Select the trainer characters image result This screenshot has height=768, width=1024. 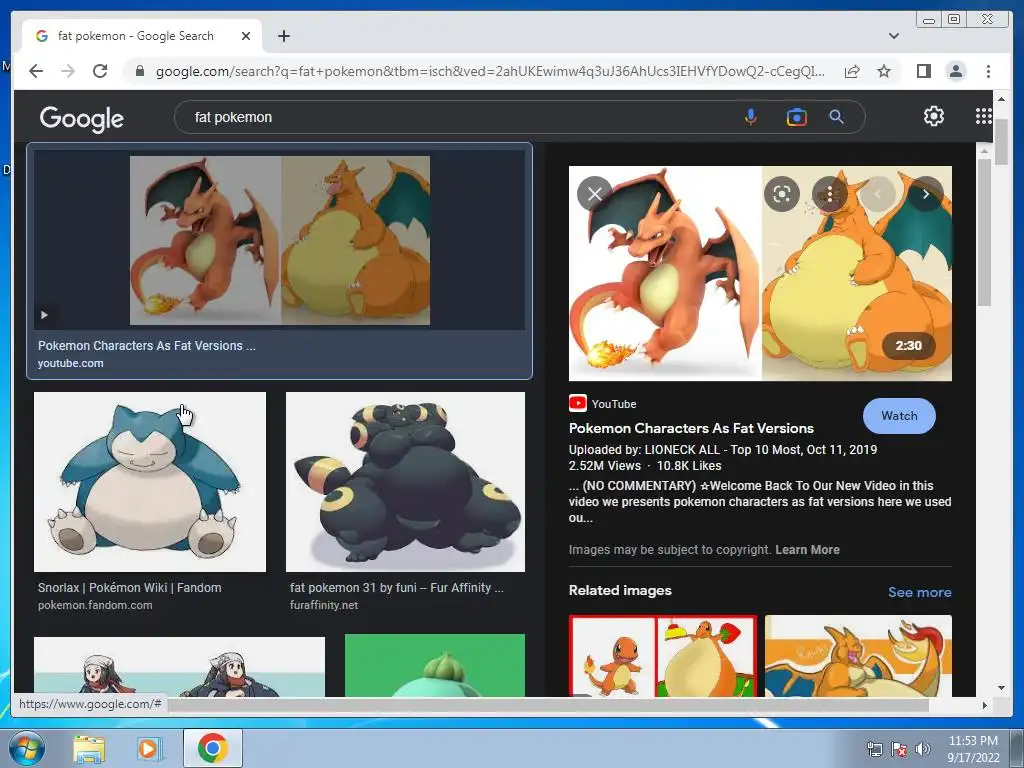click(179, 667)
